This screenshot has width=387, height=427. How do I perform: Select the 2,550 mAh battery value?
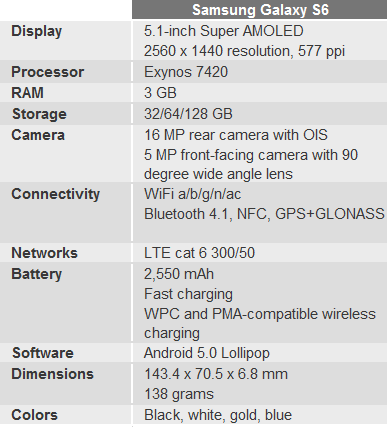[179, 274]
